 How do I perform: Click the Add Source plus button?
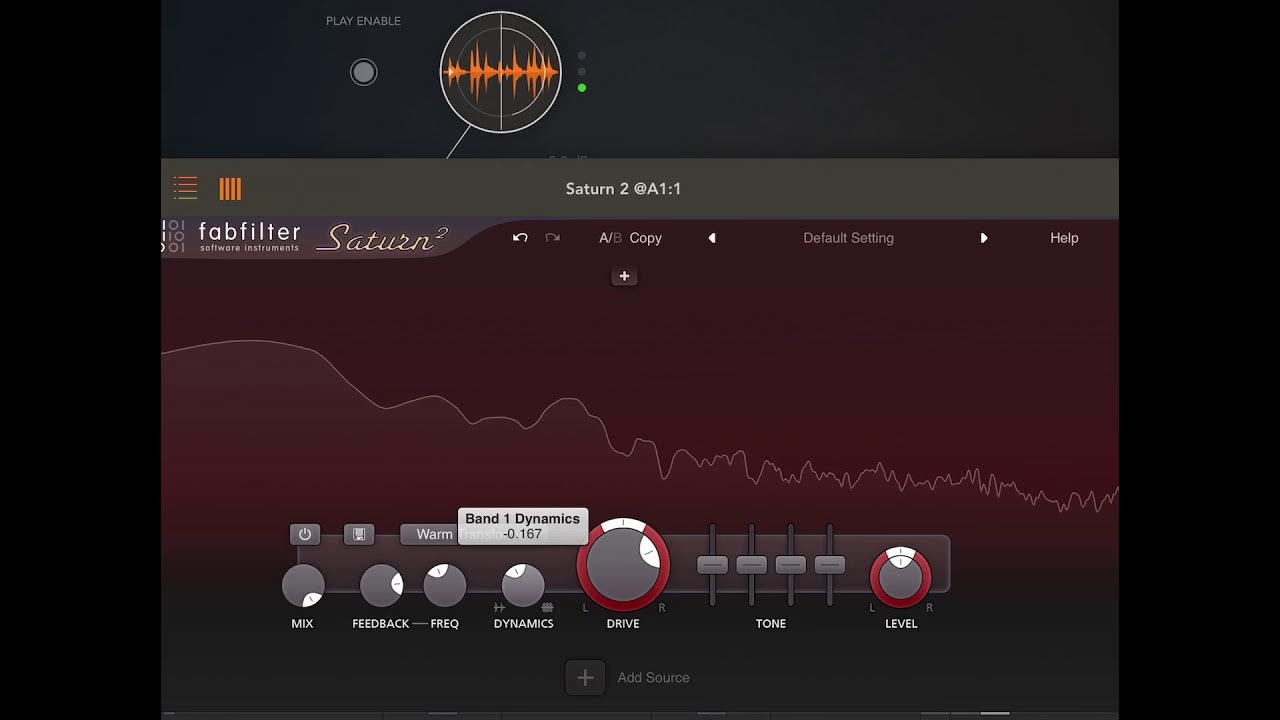pos(586,677)
